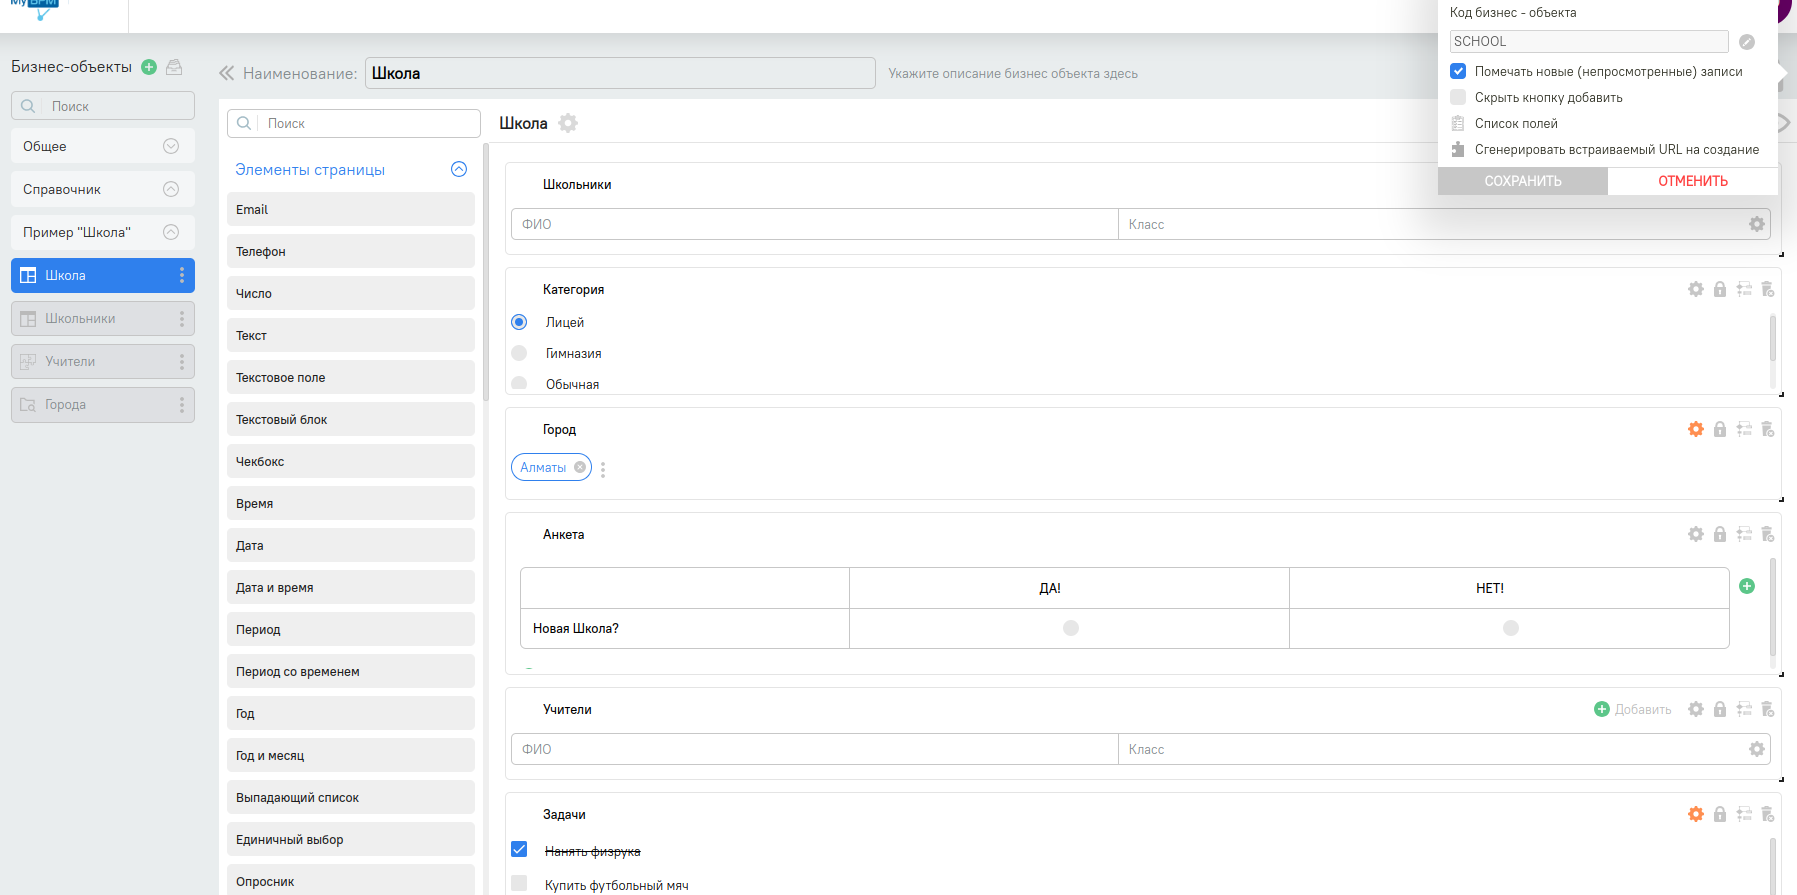Collapse the Справочник group
This screenshot has width=1797, height=895.
[171, 189]
